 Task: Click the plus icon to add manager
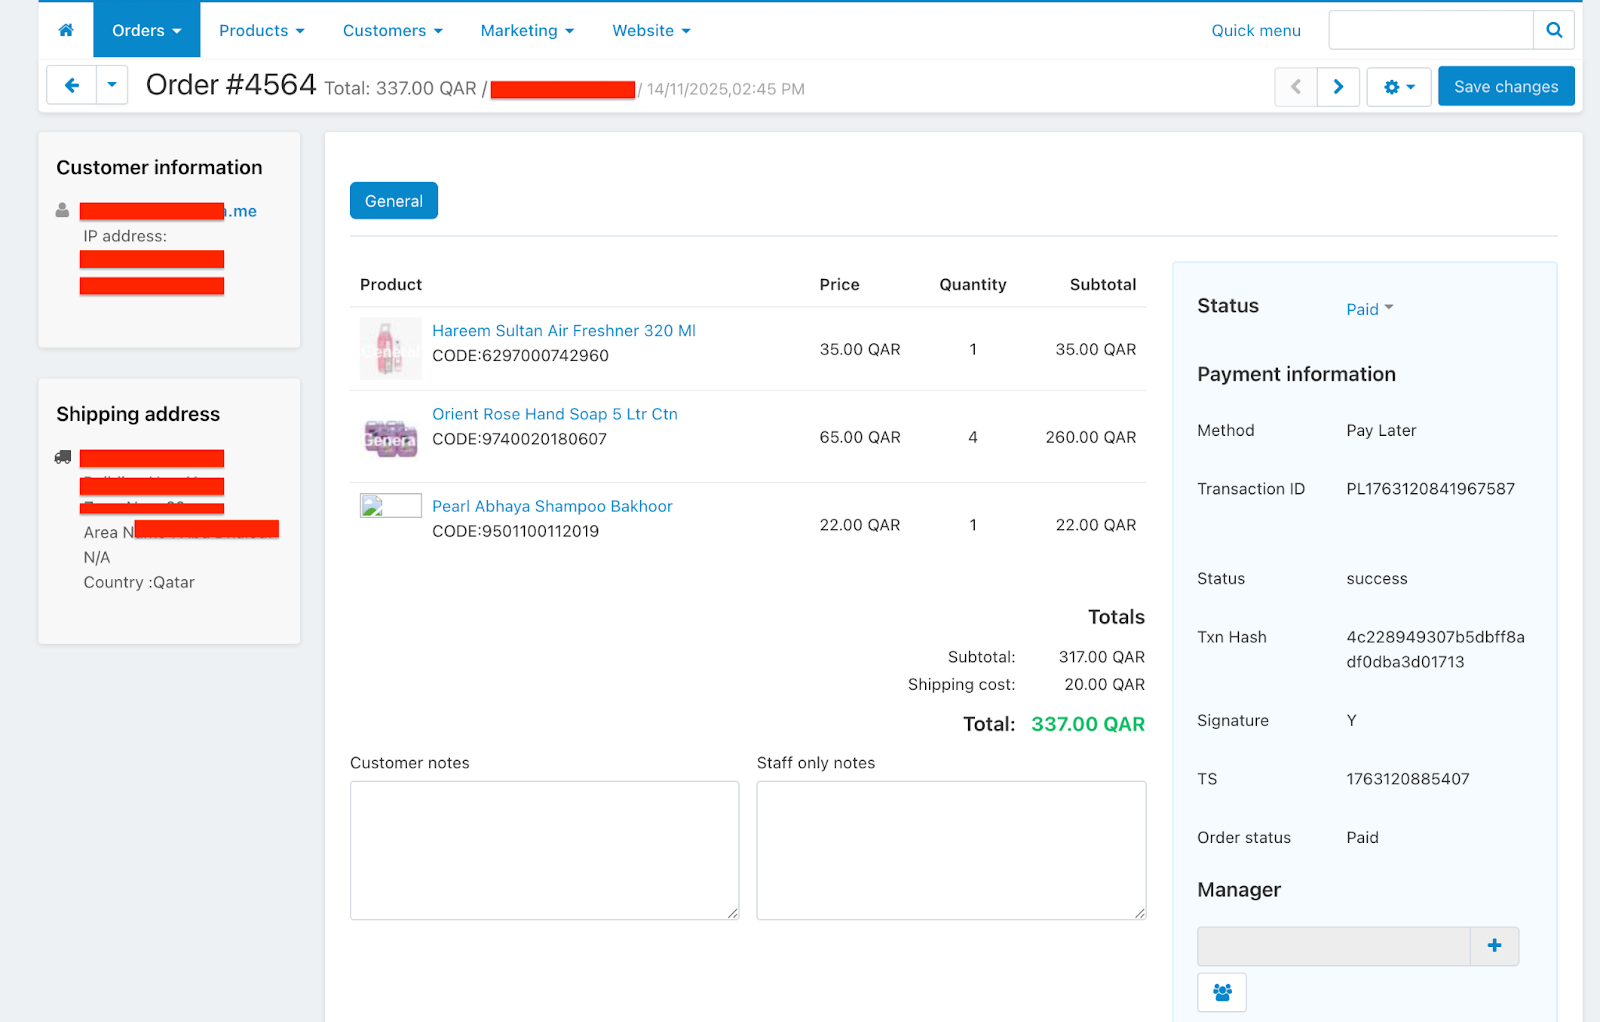tap(1494, 946)
